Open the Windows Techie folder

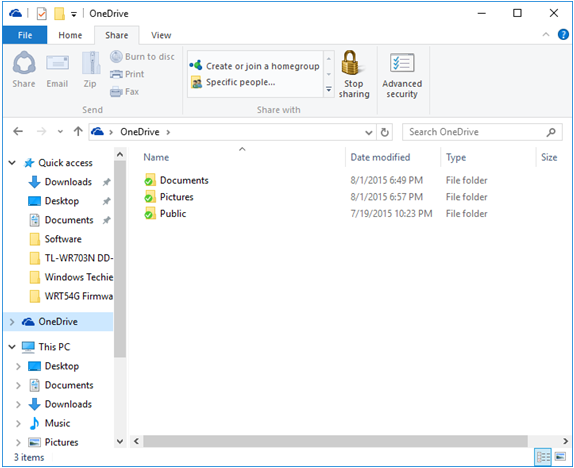pos(71,277)
